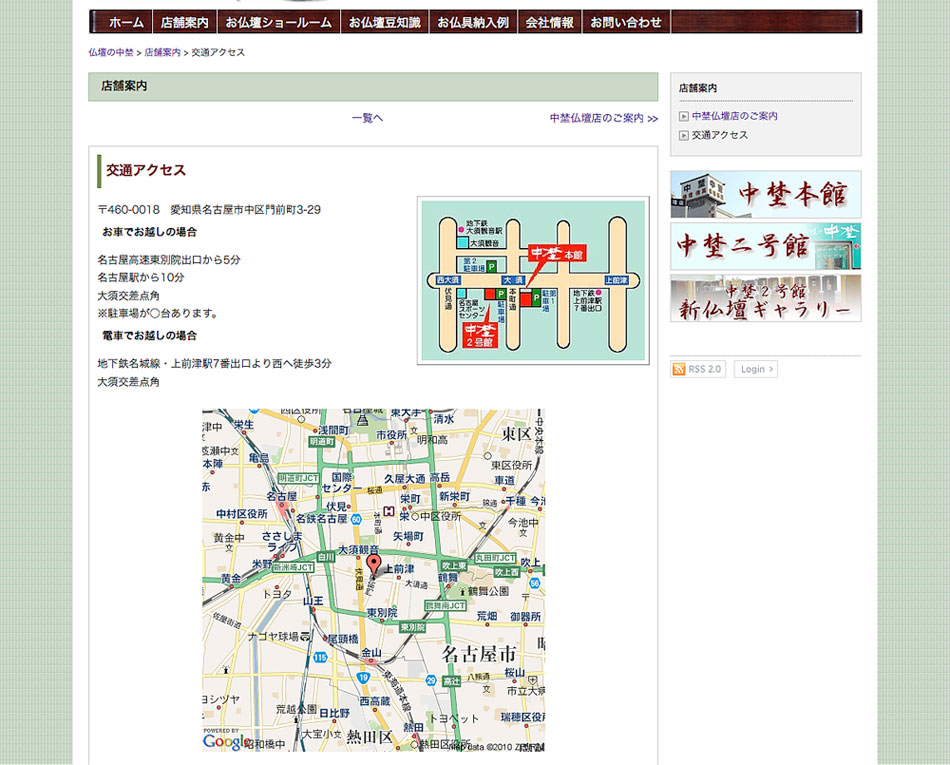Click the Google logo on the map
The height and width of the screenshot is (765, 950).
pos(223,741)
